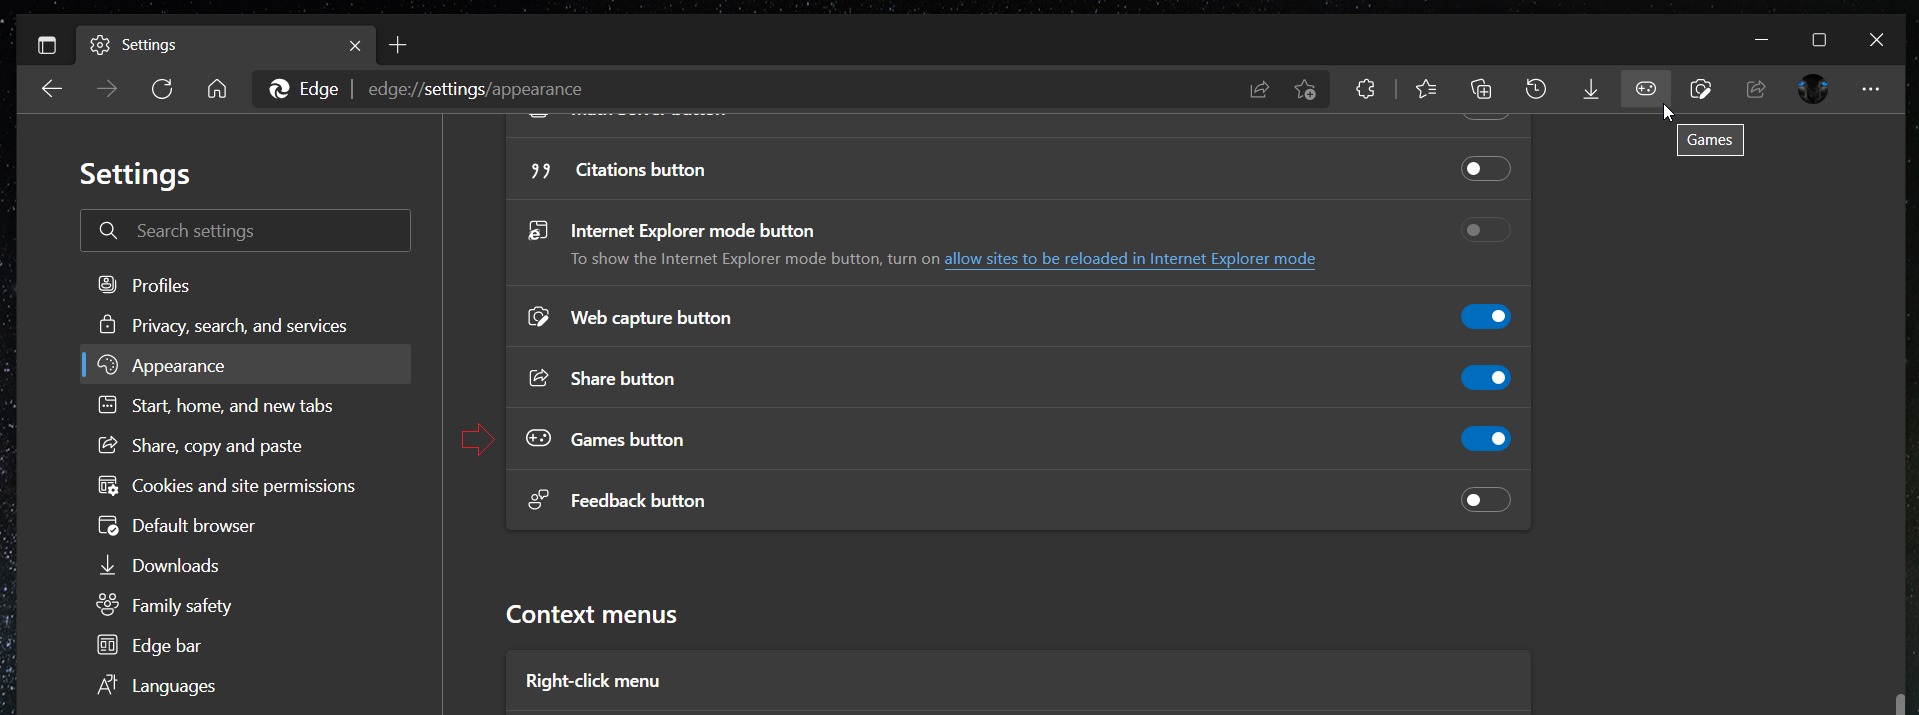Disable the Games button toggle
The image size is (1919, 715).
[x=1486, y=439]
